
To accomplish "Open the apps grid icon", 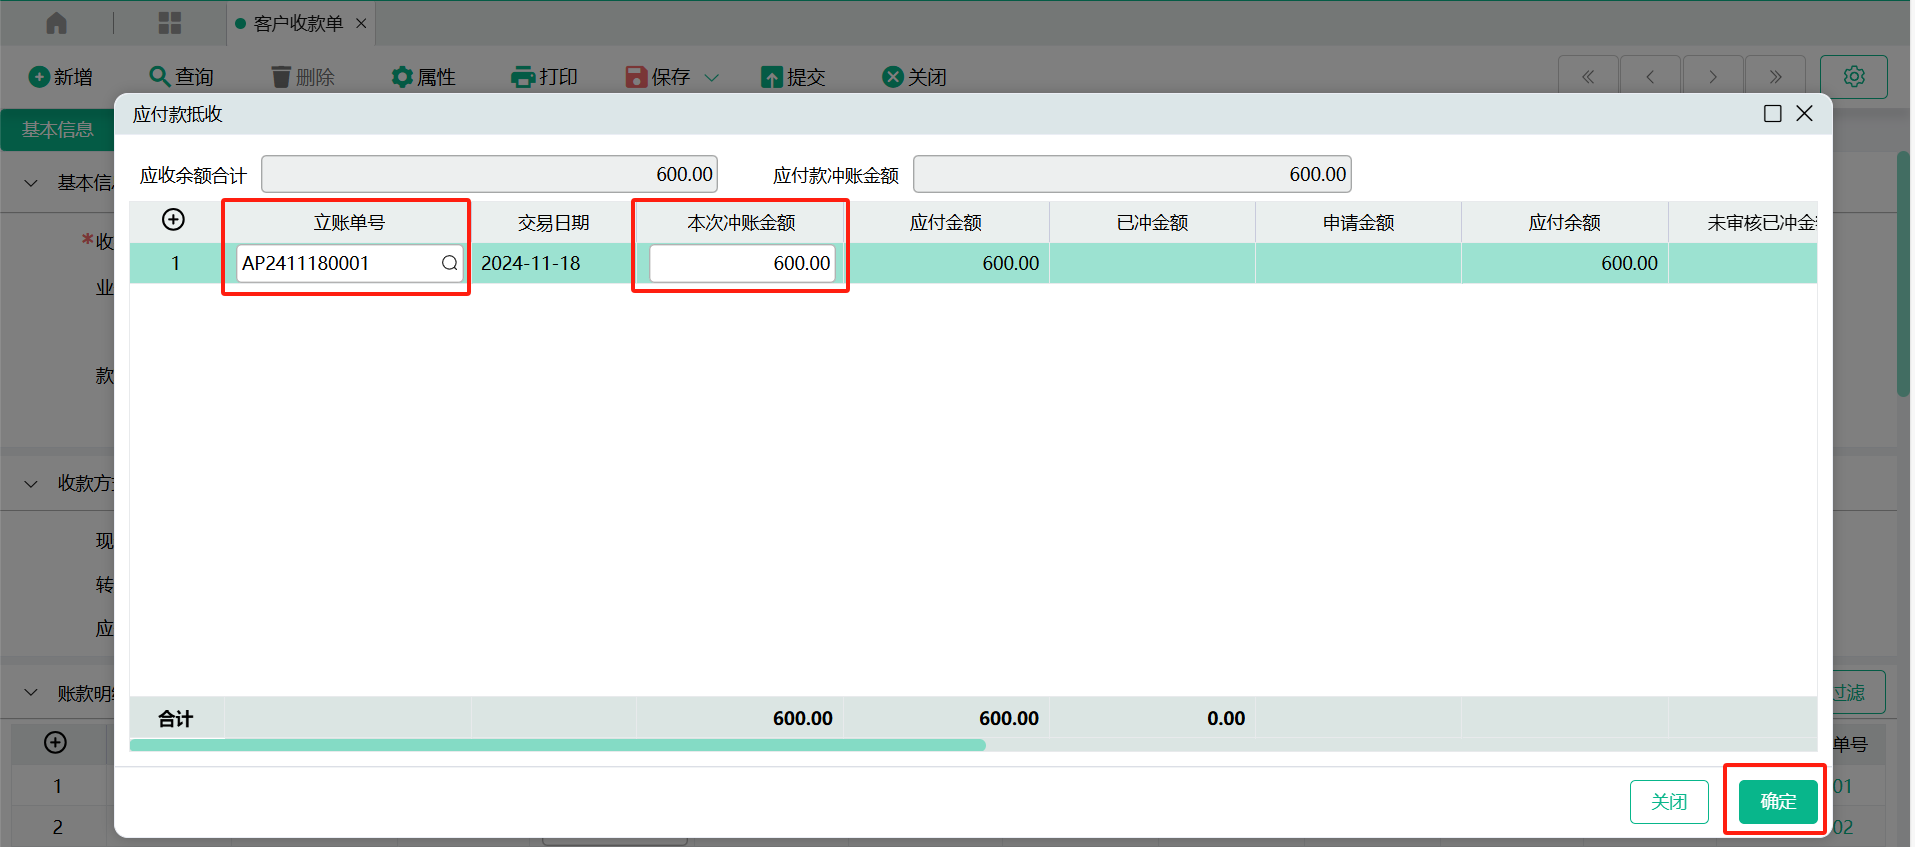I will 170,23.
